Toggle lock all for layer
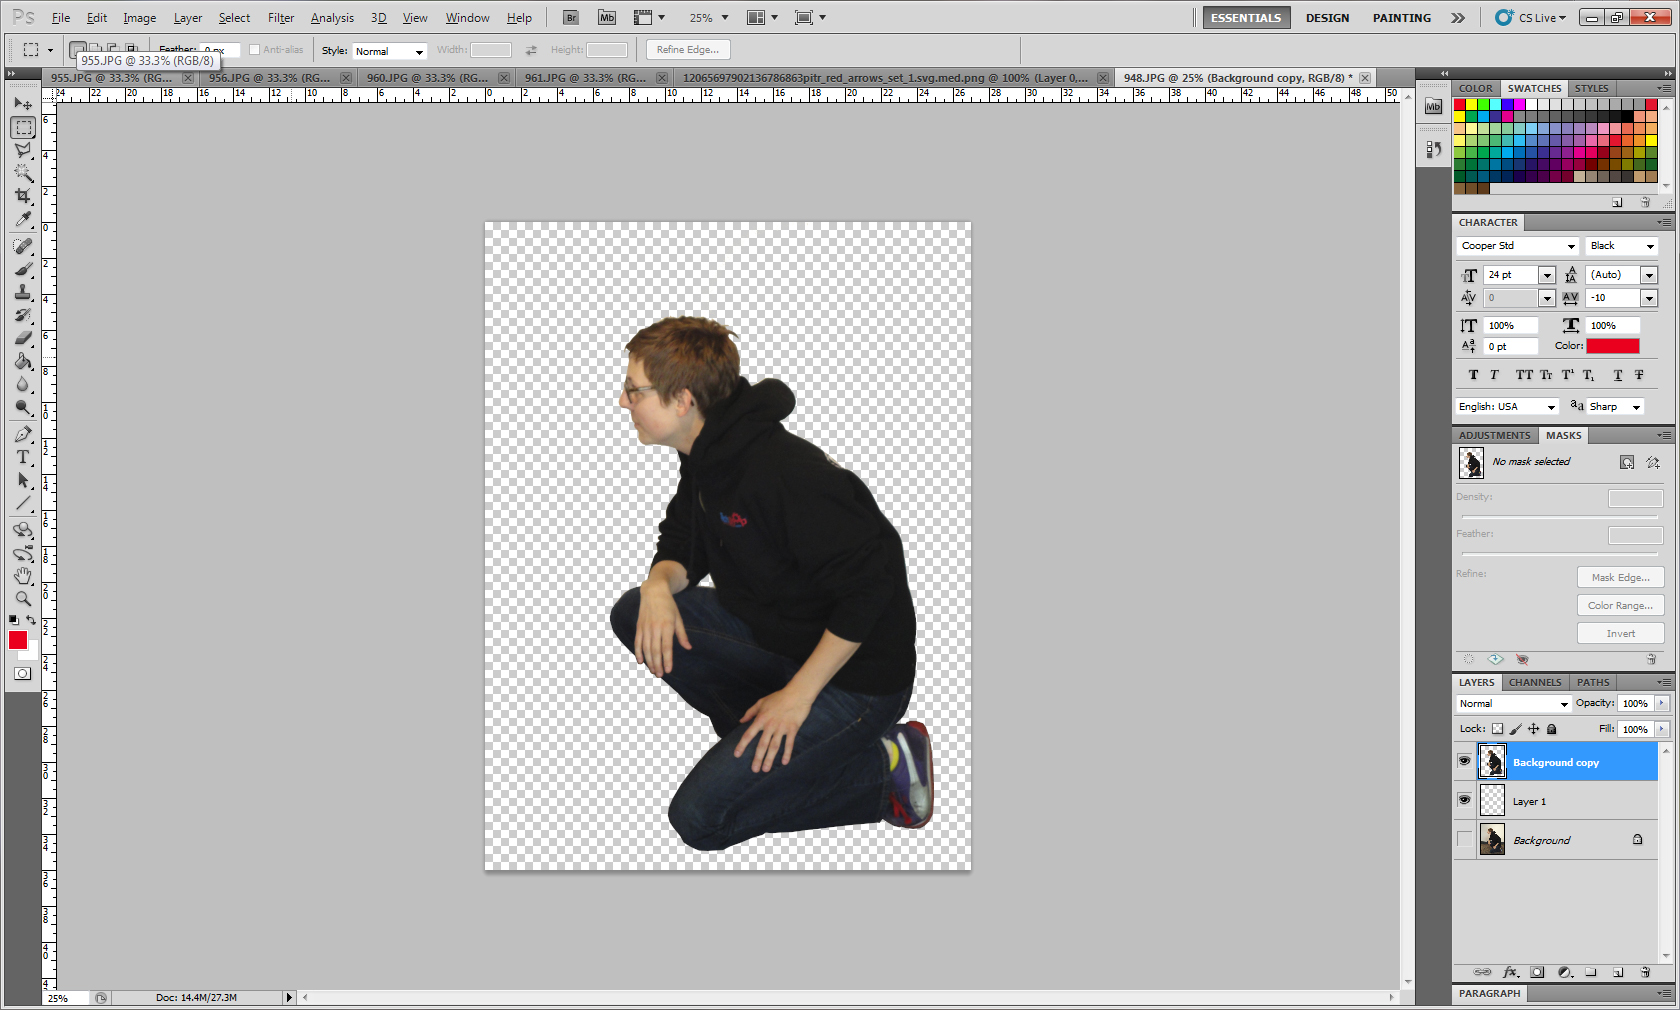Viewport: 1680px width, 1010px height. point(1552,729)
